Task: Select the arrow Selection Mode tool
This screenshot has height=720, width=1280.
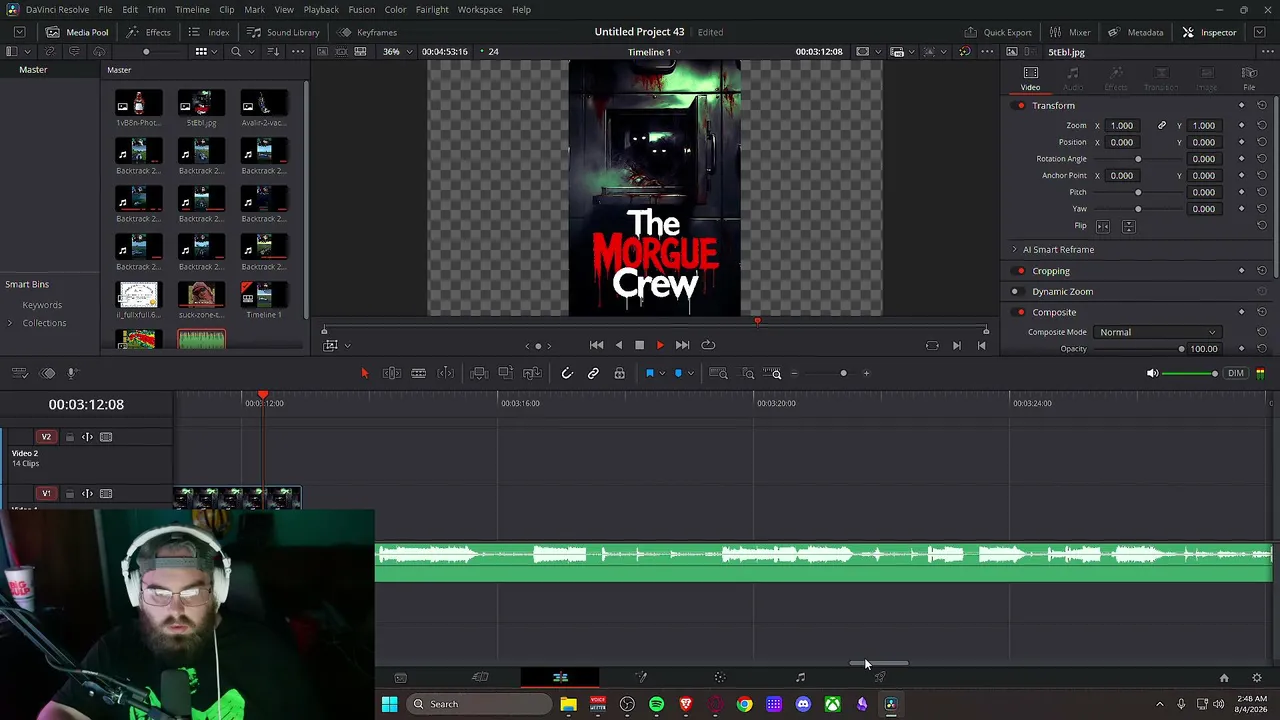Action: click(364, 373)
